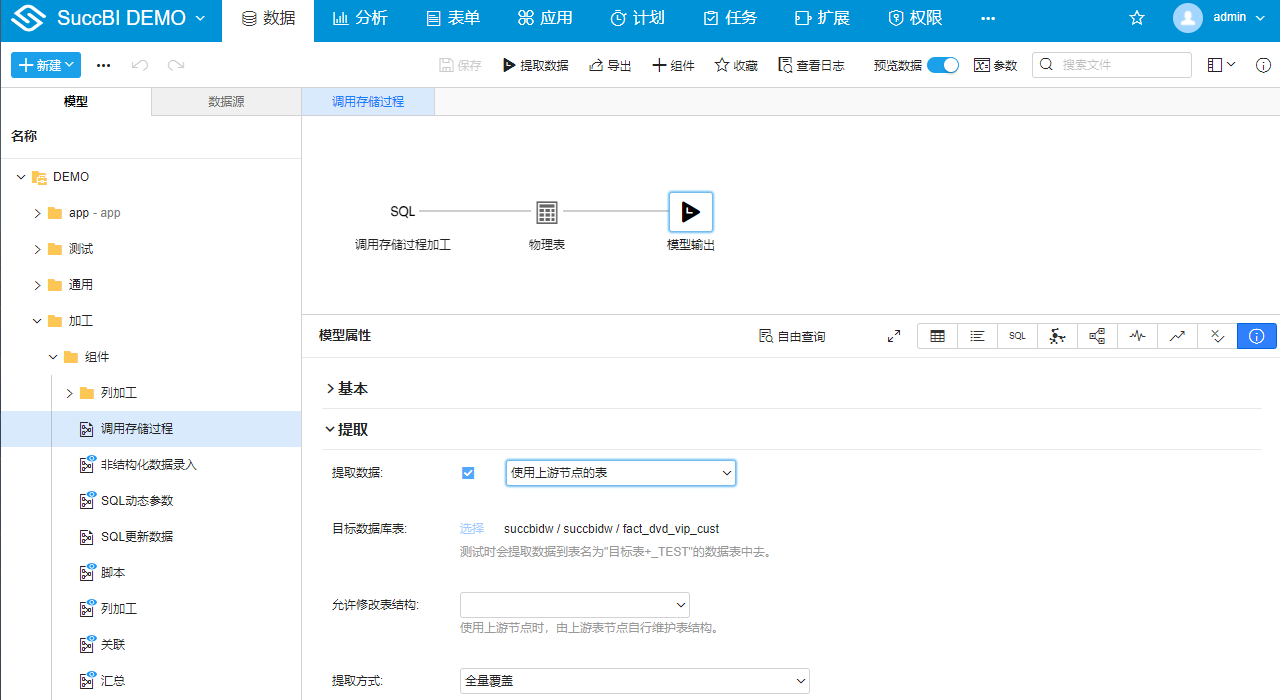The width and height of the screenshot is (1280, 700).
Task: Open the 分析 menu in top bar
Action: (360, 18)
